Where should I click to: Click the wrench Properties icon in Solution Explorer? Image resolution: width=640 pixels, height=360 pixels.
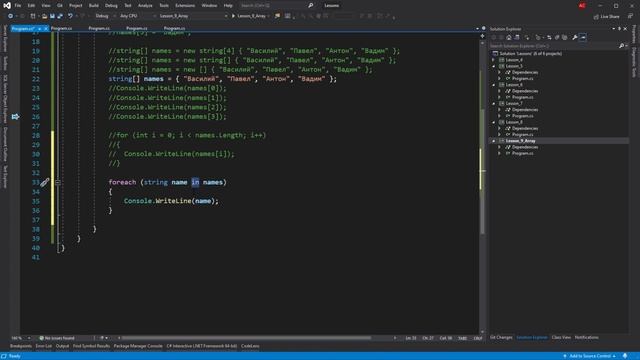[x=575, y=37]
